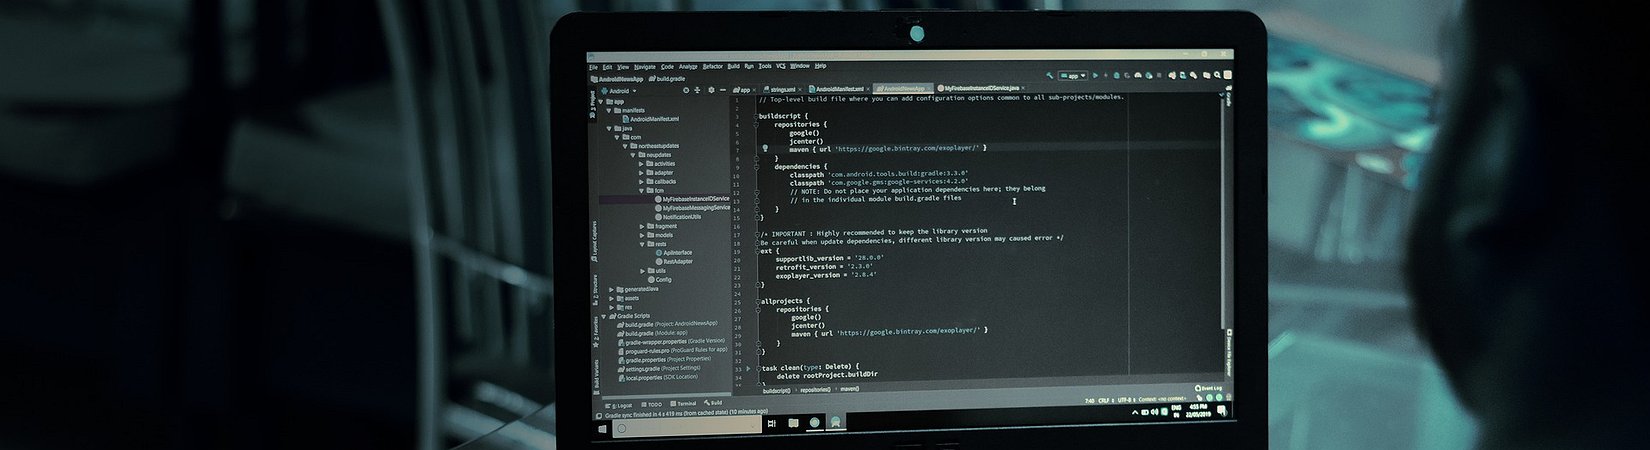Image resolution: width=1650 pixels, height=450 pixels.
Task: Select ApiInterface in rests package
Action: (x=675, y=253)
